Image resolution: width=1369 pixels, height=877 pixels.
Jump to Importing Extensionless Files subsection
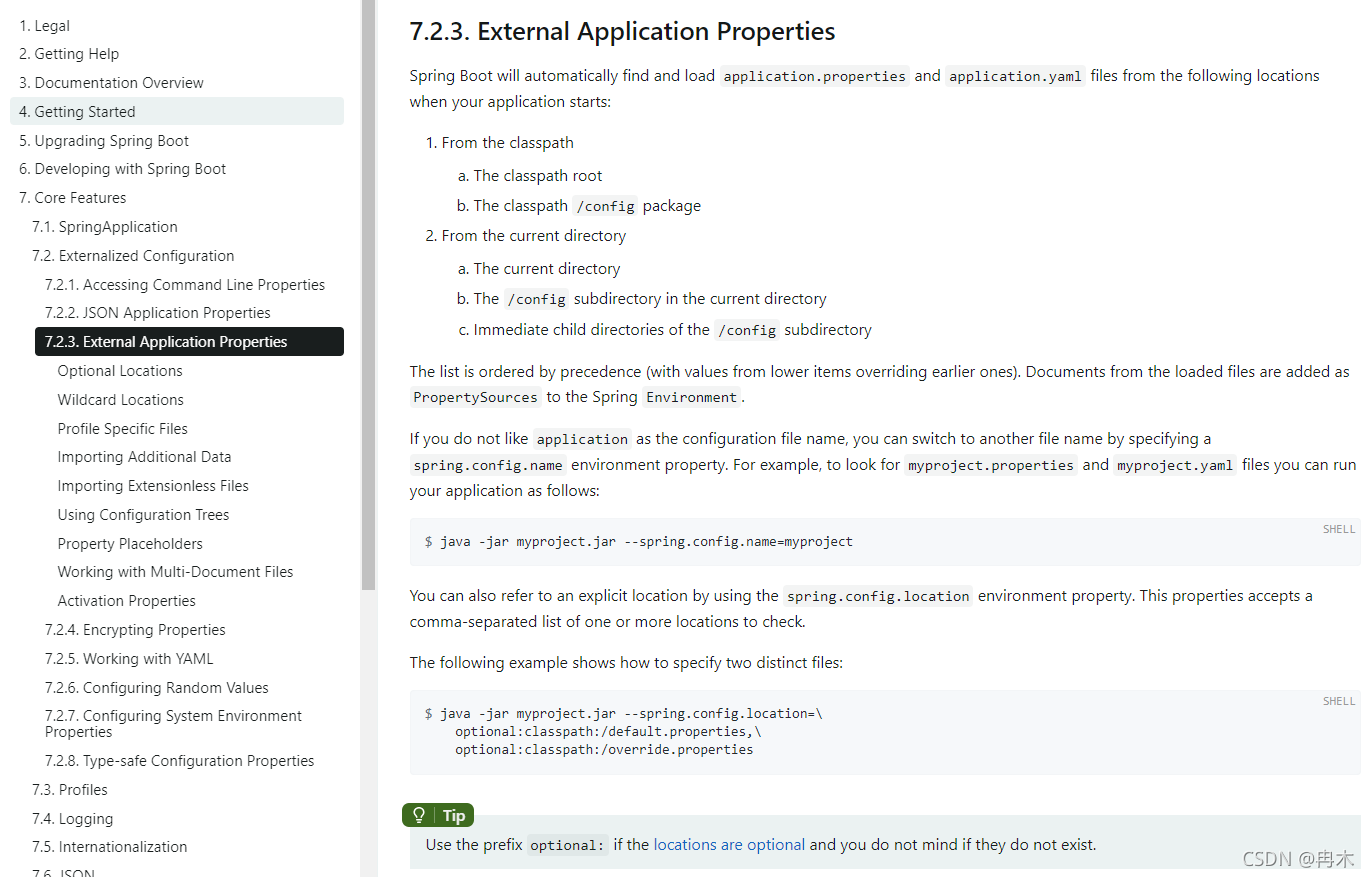coord(153,486)
